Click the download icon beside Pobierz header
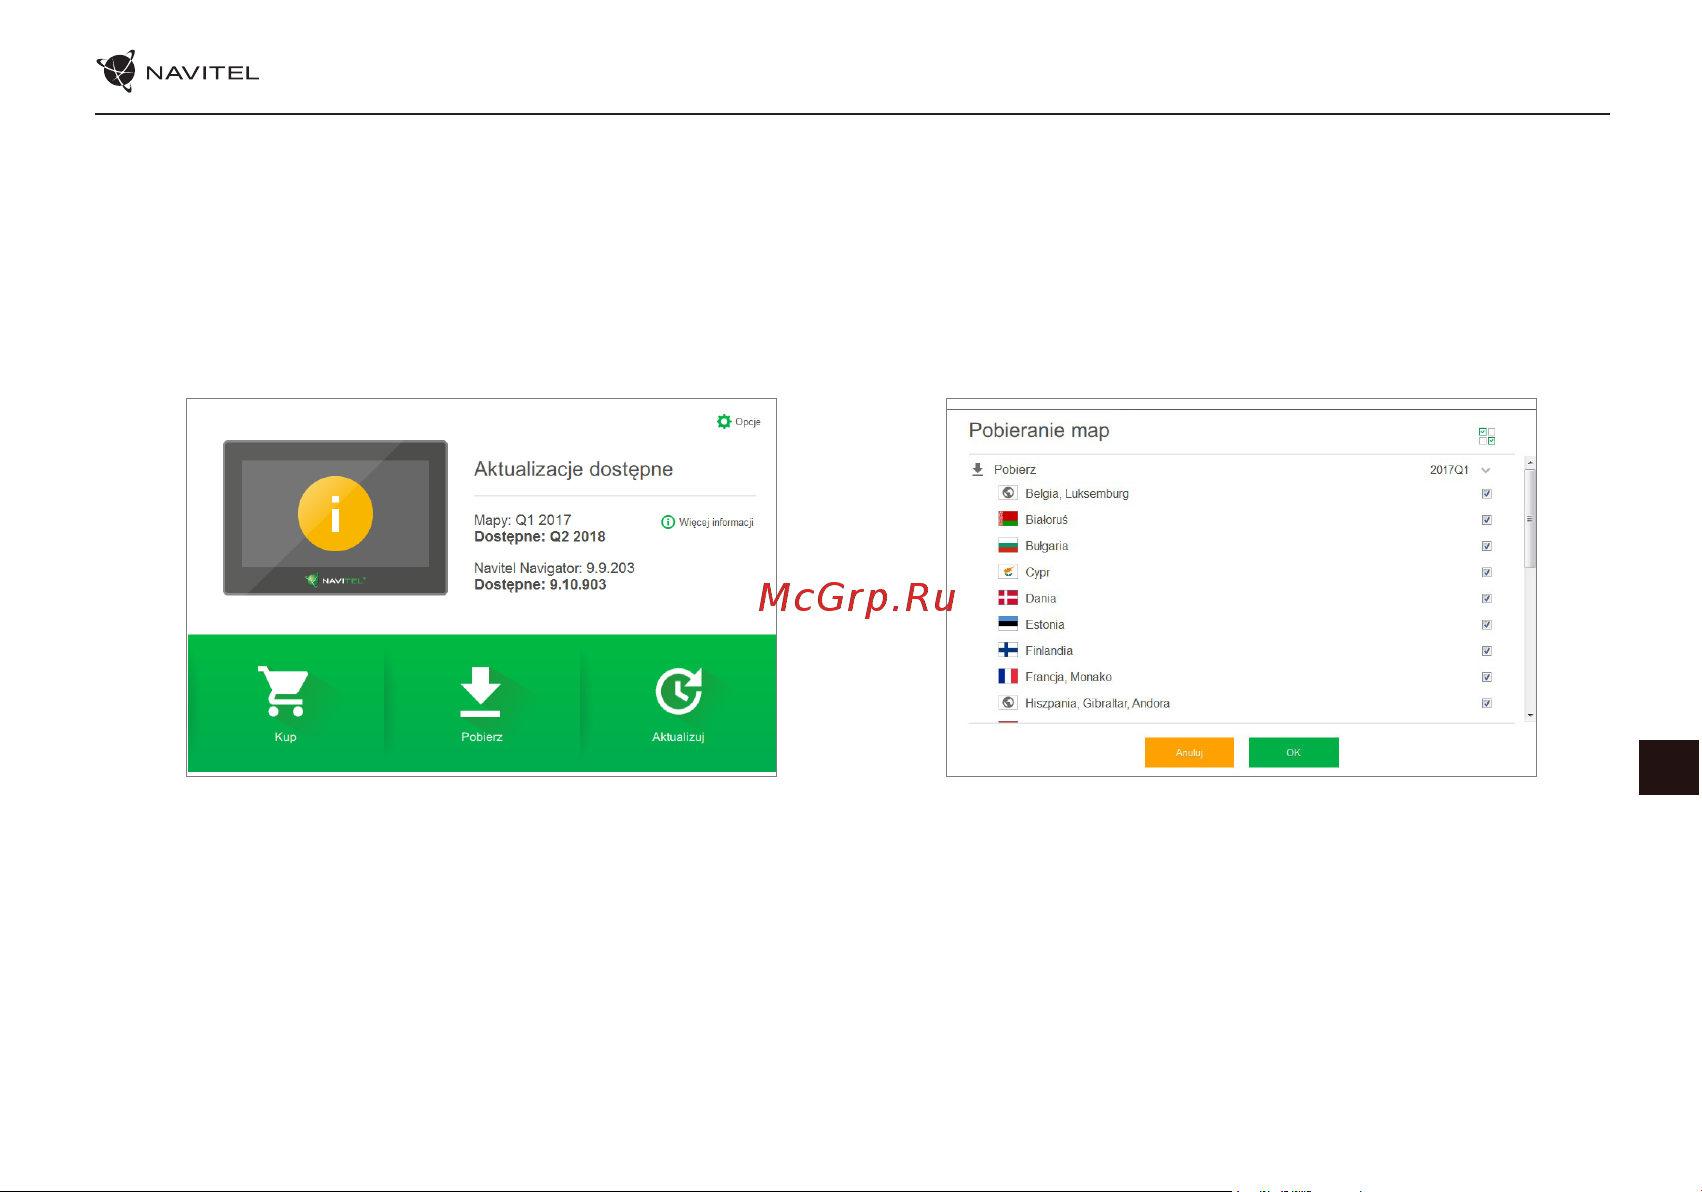This screenshot has width=1702, height=1192. [978, 469]
